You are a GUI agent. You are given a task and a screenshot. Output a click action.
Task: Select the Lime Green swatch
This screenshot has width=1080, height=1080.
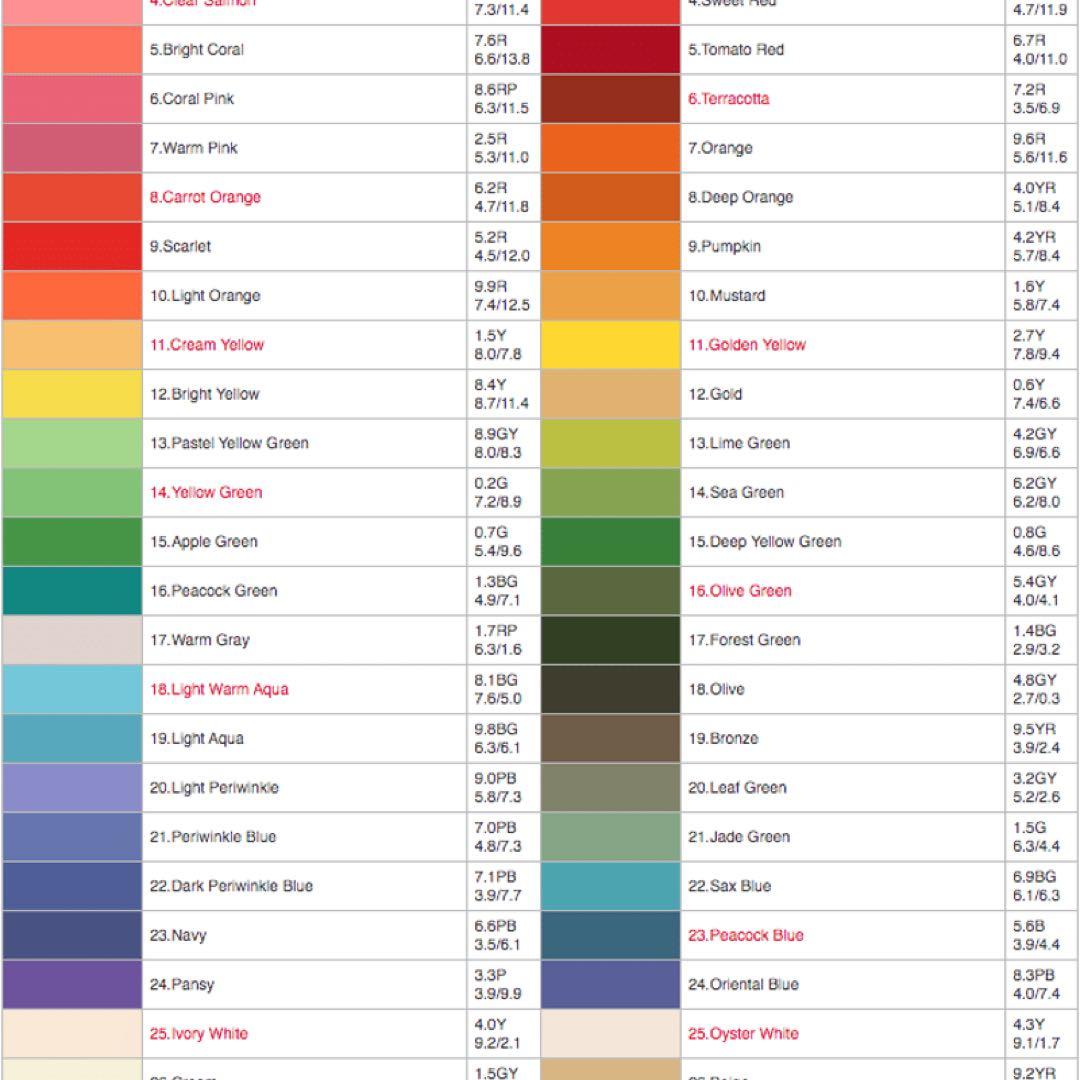pyautogui.click(x=610, y=444)
